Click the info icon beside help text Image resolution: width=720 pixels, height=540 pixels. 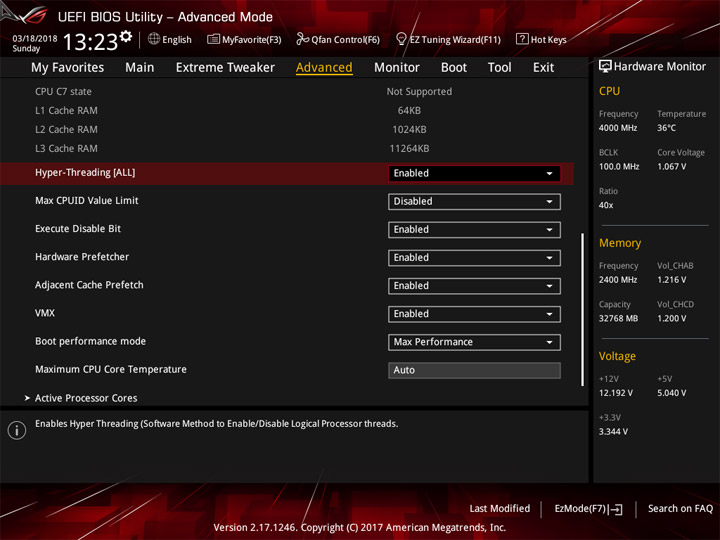pos(17,430)
